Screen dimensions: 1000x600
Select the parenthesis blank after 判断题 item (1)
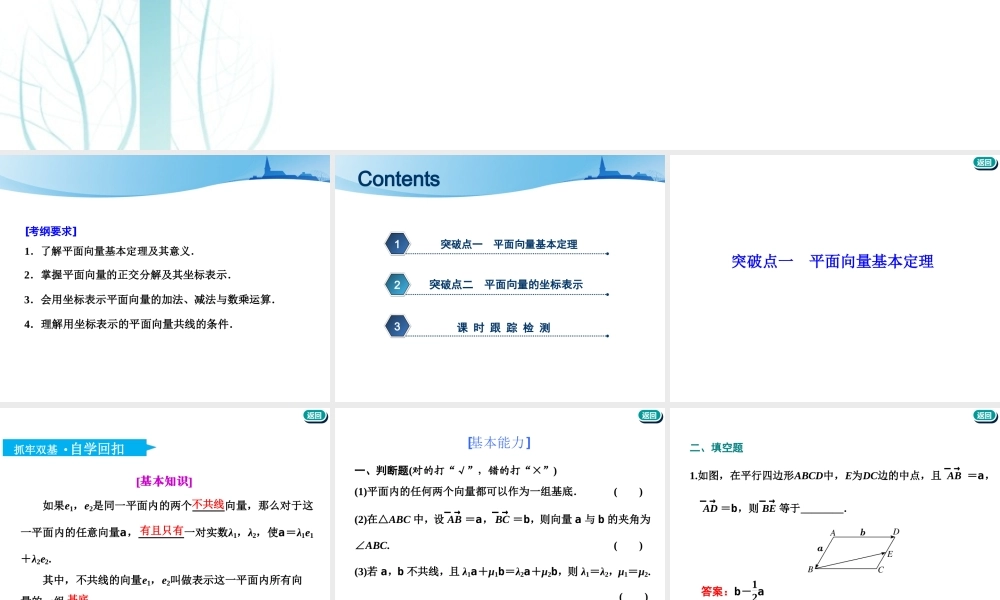coord(630,492)
